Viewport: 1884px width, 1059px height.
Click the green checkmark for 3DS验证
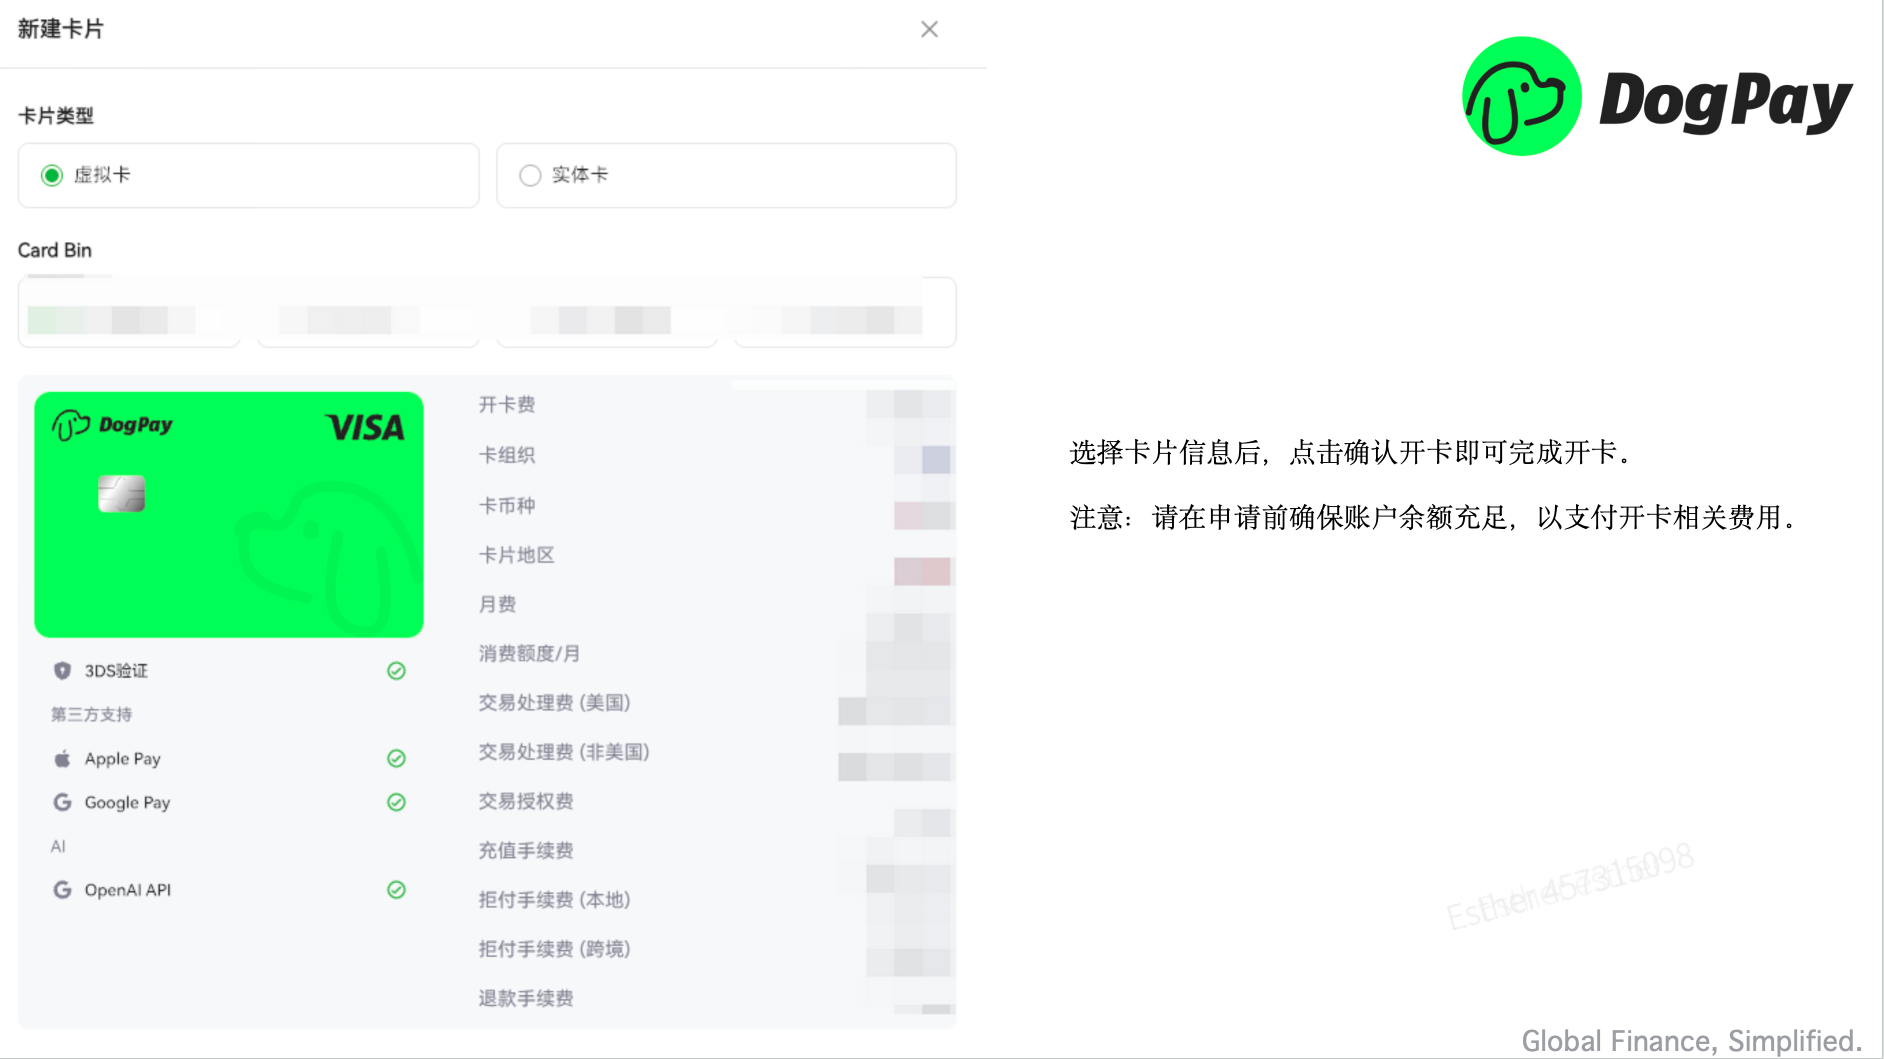pyautogui.click(x=396, y=671)
